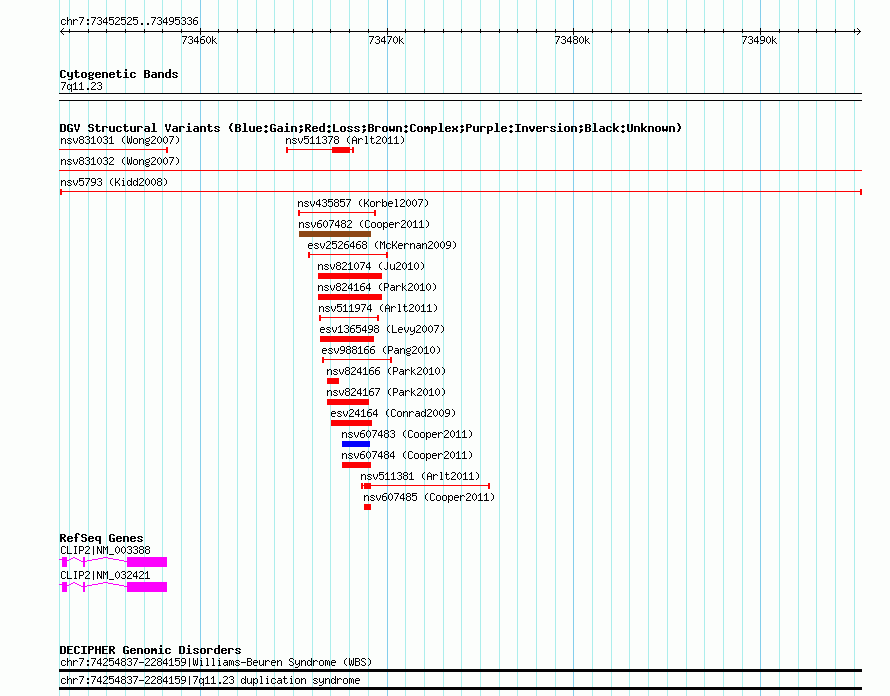Click nsv824167 (Park2010) label
Image resolution: width=890 pixels, height=696 pixels.
pos(386,392)
